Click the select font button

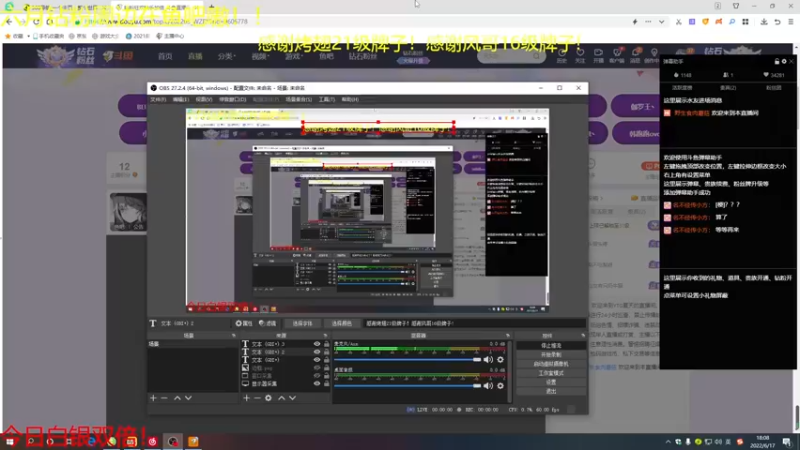click(x=302, y=323)
